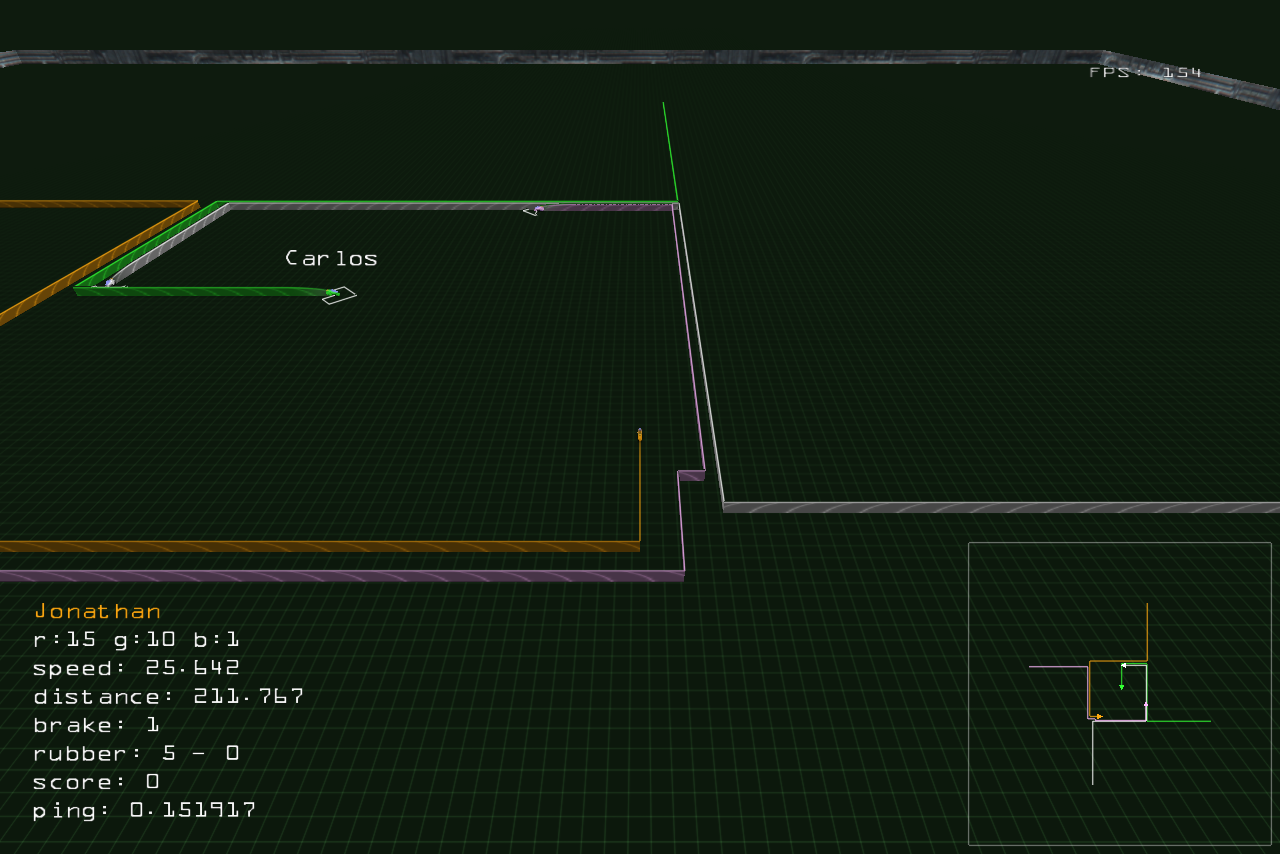This screenshot has height=854, width=1280.
Task: Click Carlos's green light cycle
Action: (337, 294)
